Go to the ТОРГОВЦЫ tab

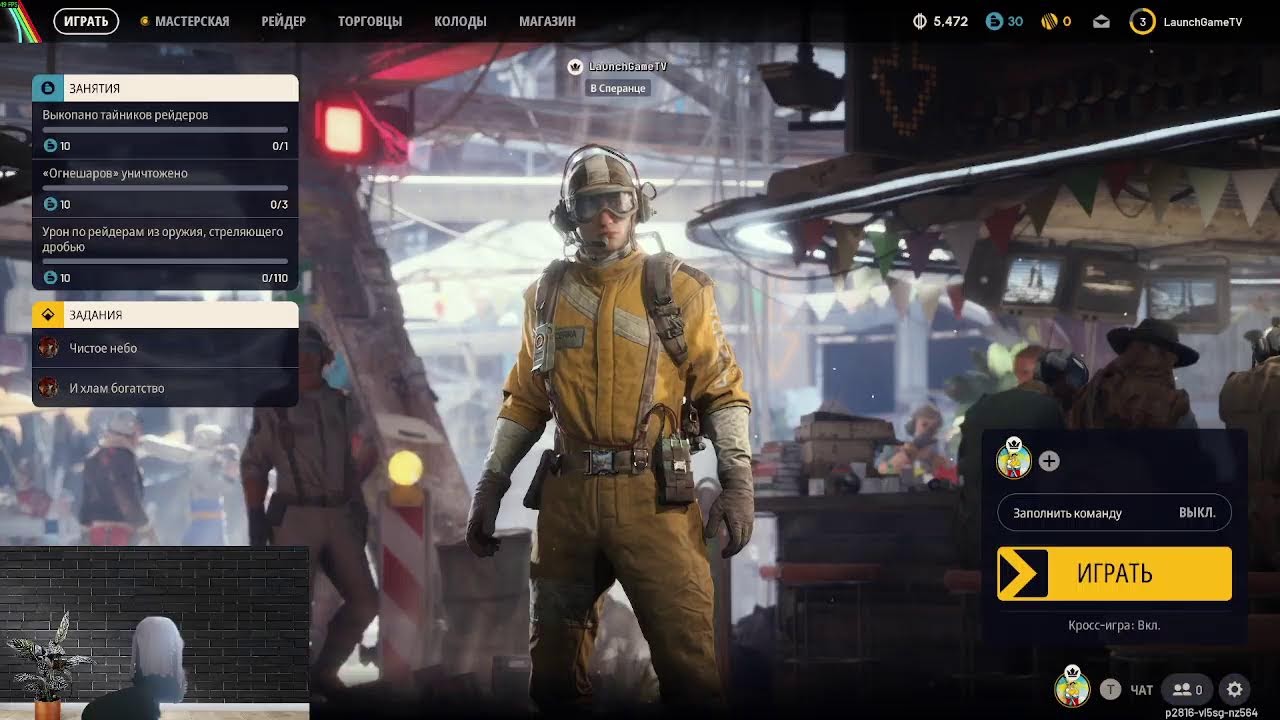point(370,21)
